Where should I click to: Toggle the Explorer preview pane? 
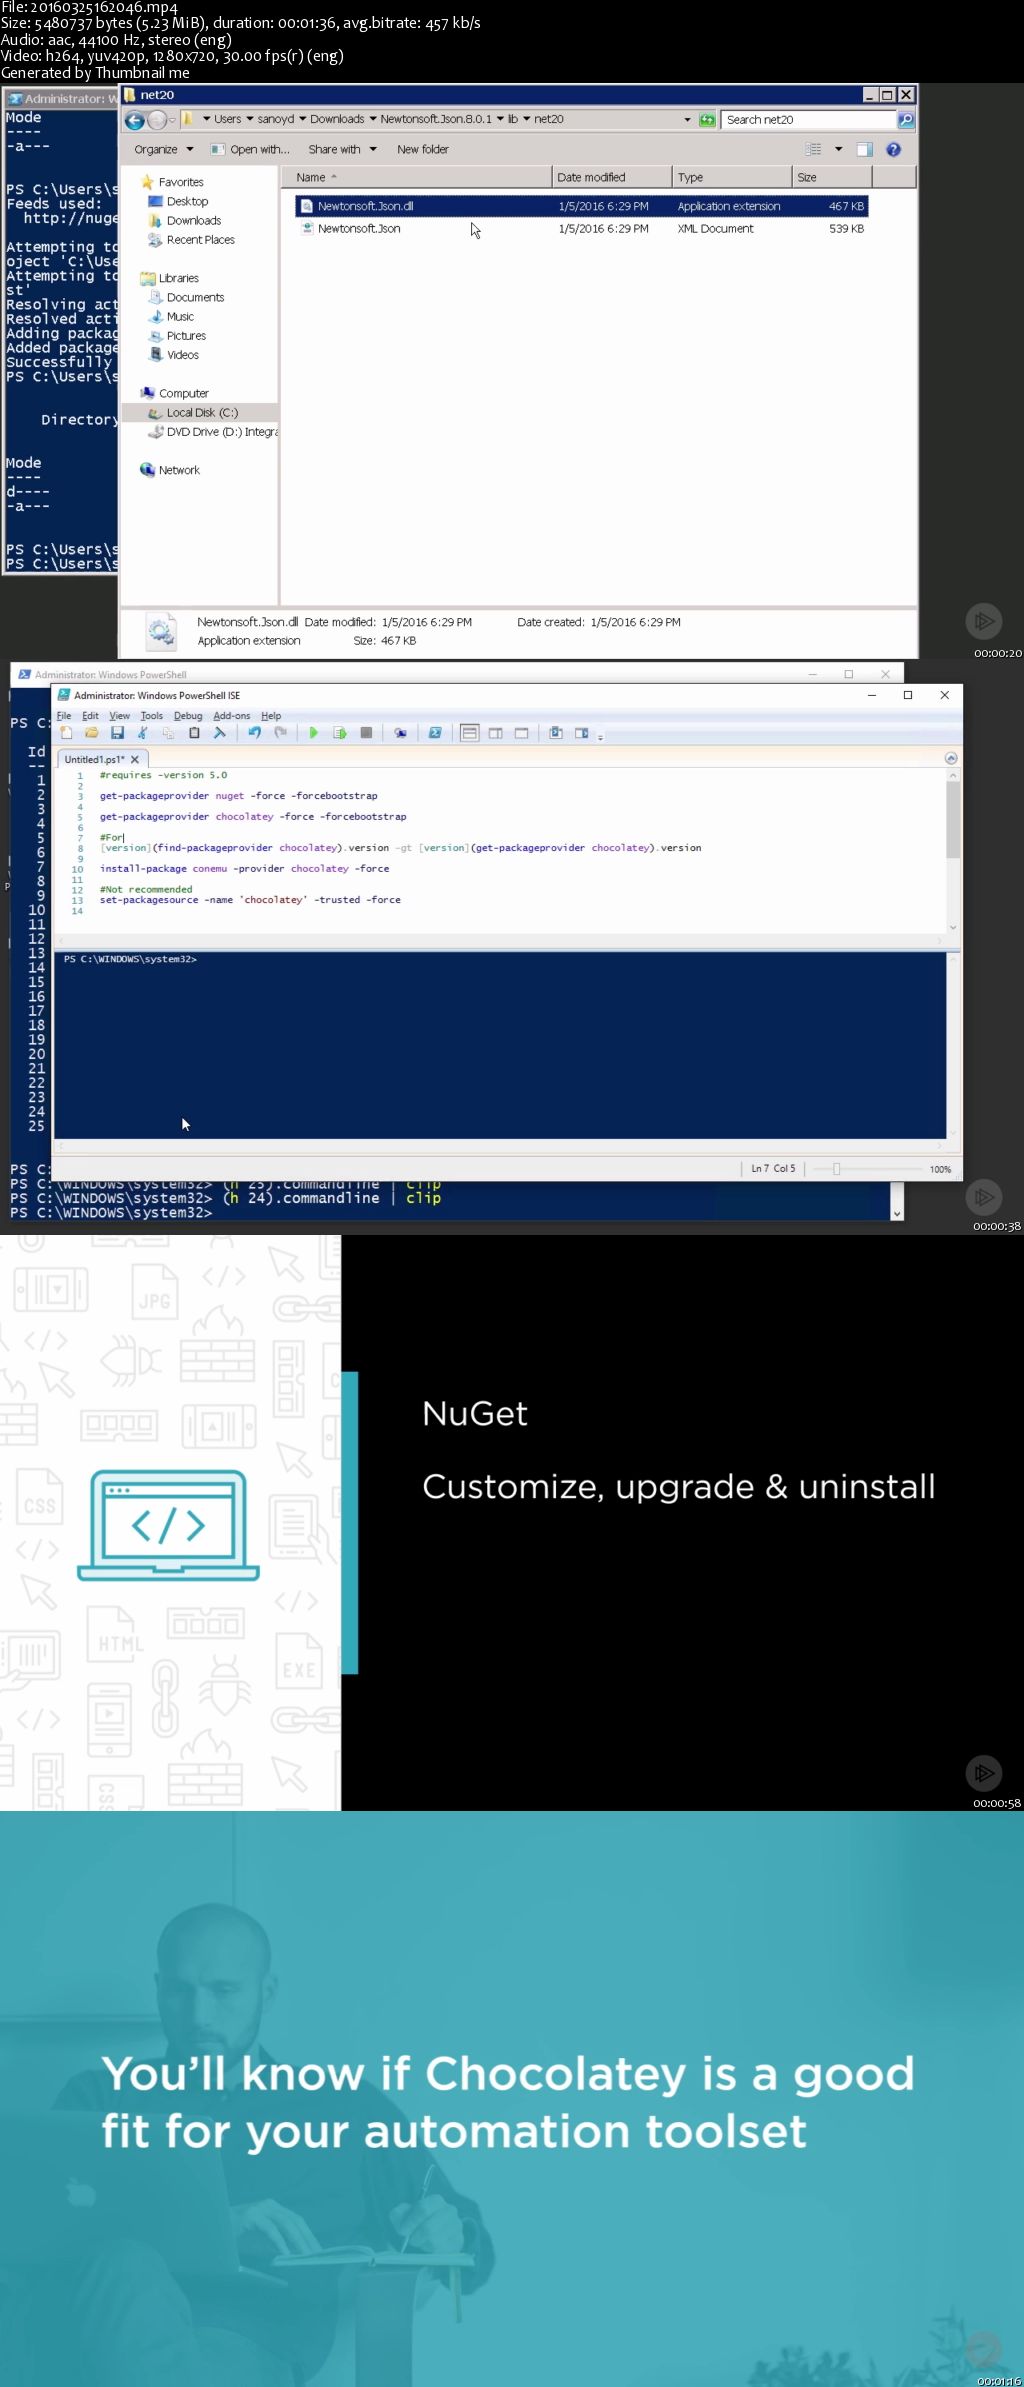[x=865, y=149]
